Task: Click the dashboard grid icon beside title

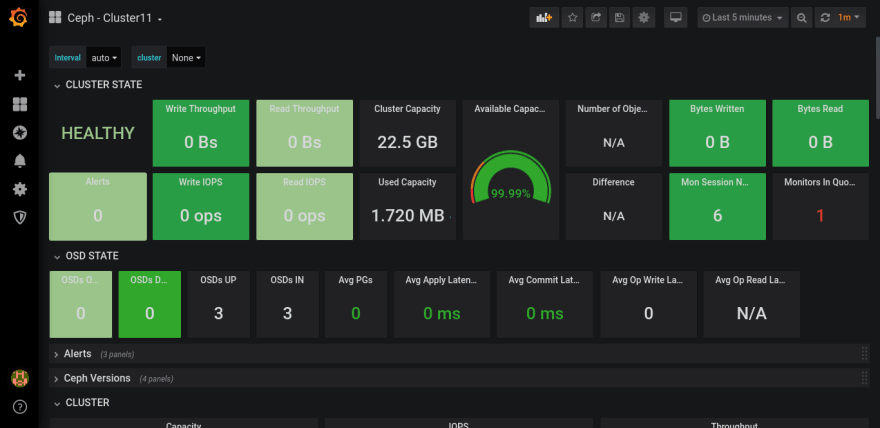Action: pos(55,17)
